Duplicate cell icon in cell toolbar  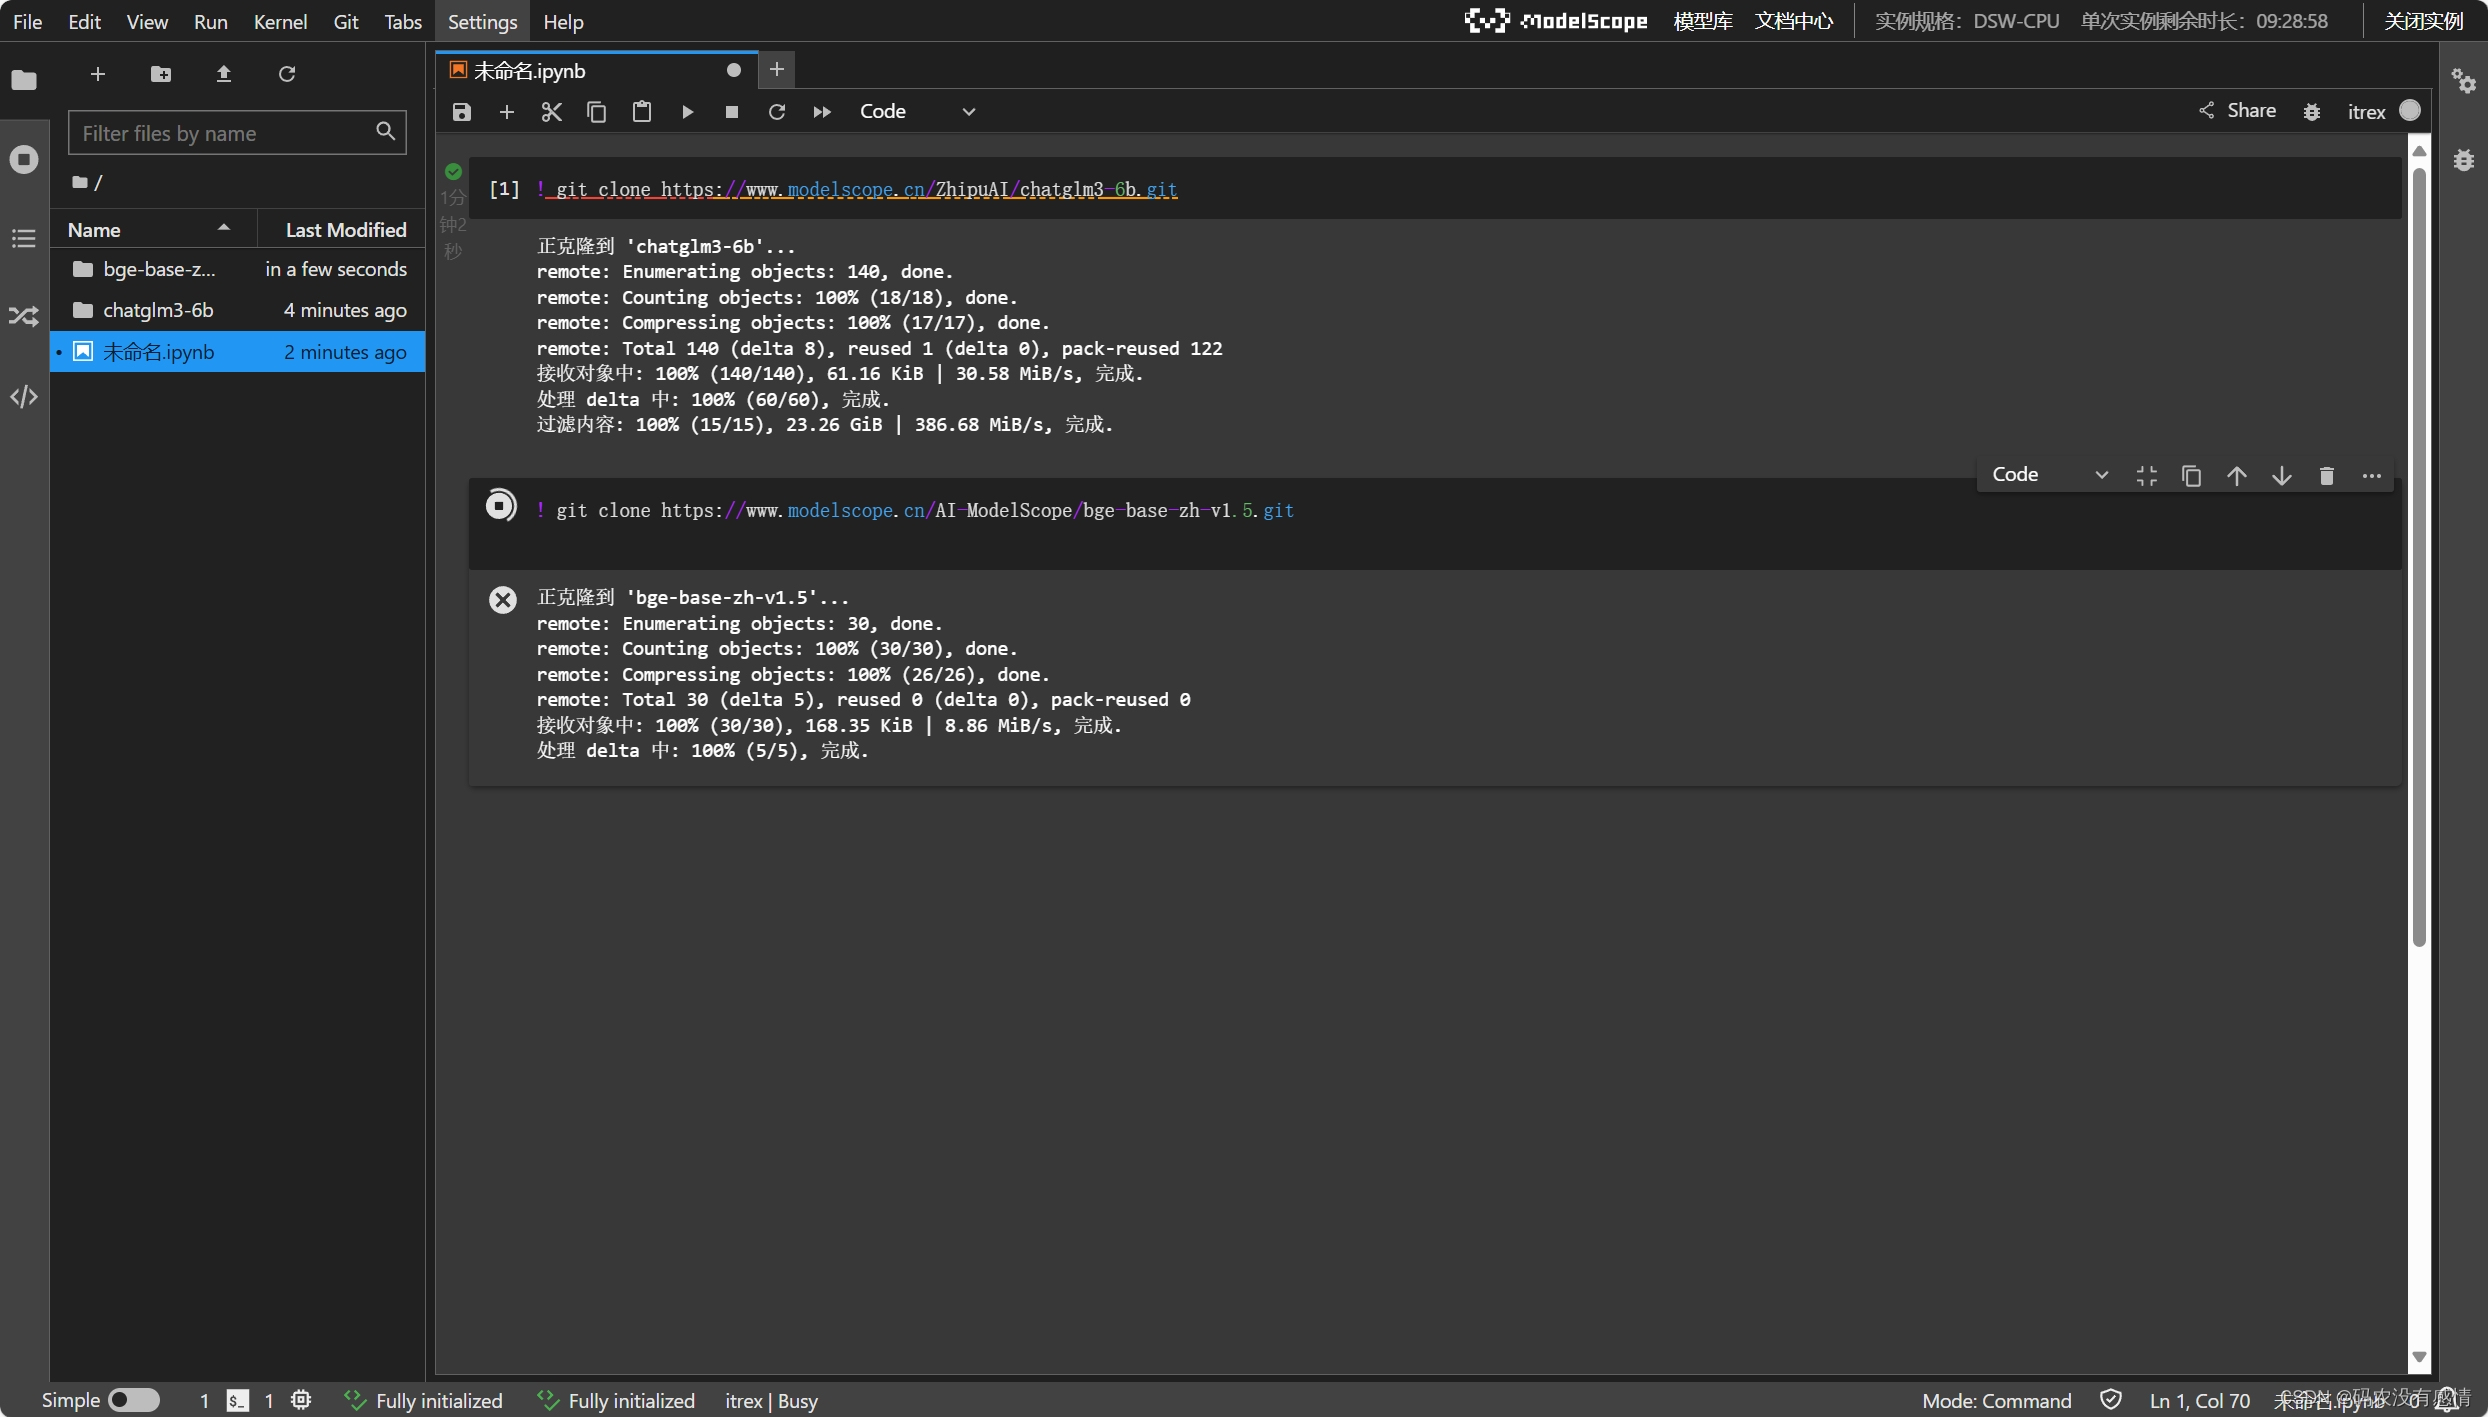coord(2191,476)
